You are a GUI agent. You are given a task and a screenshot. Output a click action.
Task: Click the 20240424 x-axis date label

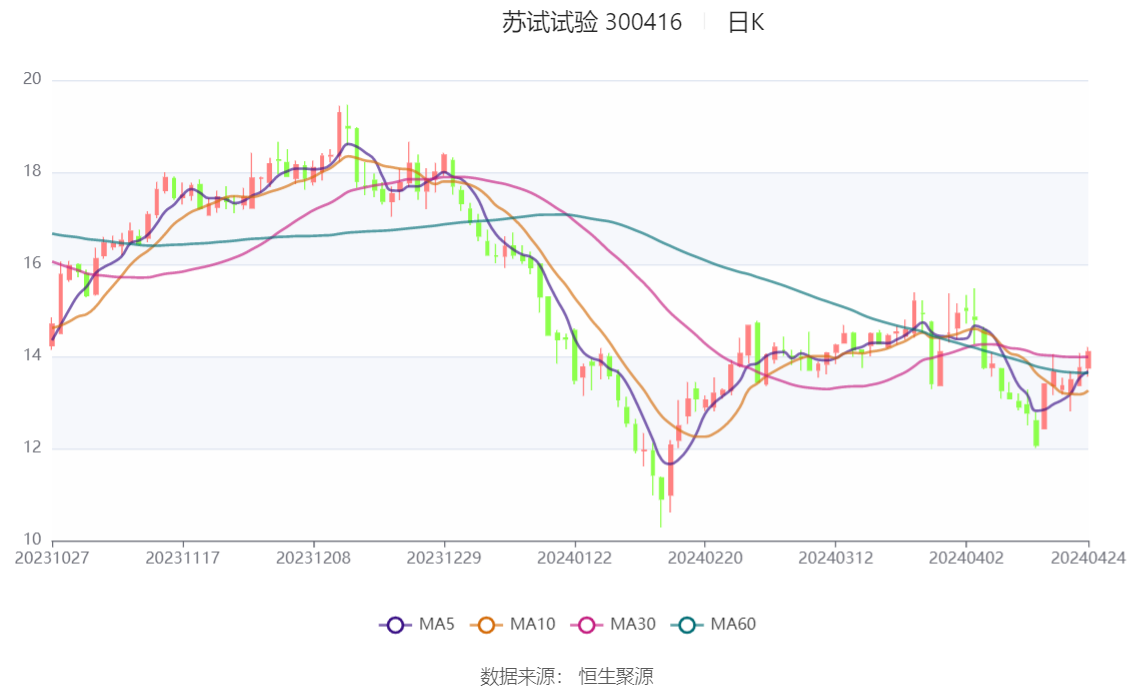point(1088,558)
